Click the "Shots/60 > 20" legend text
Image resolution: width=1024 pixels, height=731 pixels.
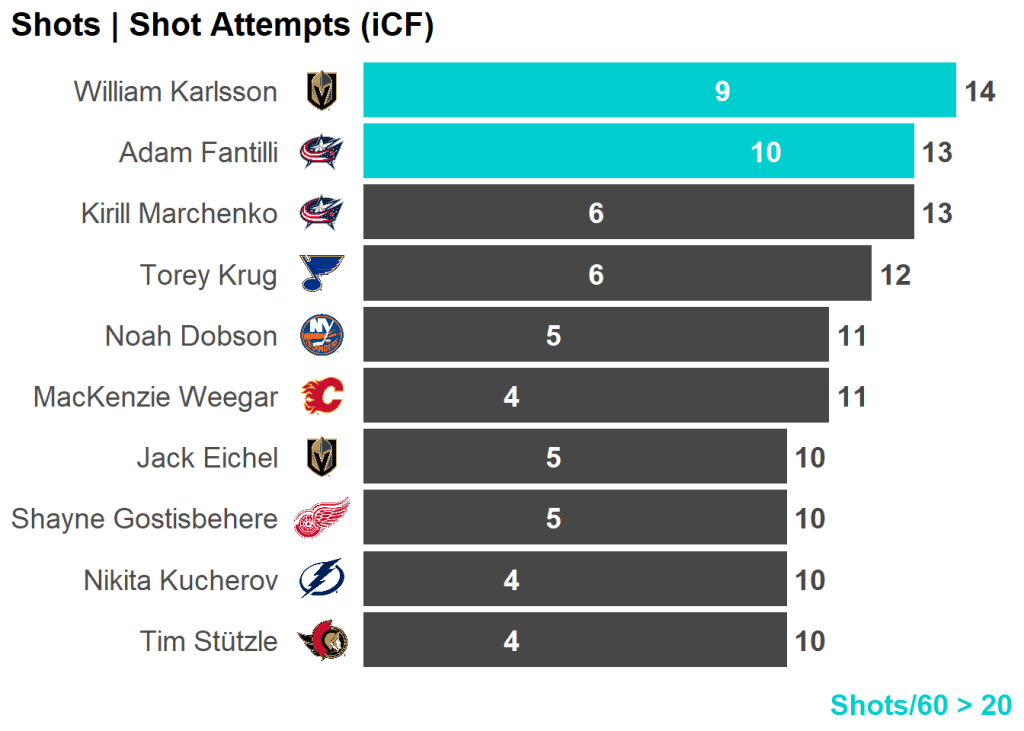(920, 705)
